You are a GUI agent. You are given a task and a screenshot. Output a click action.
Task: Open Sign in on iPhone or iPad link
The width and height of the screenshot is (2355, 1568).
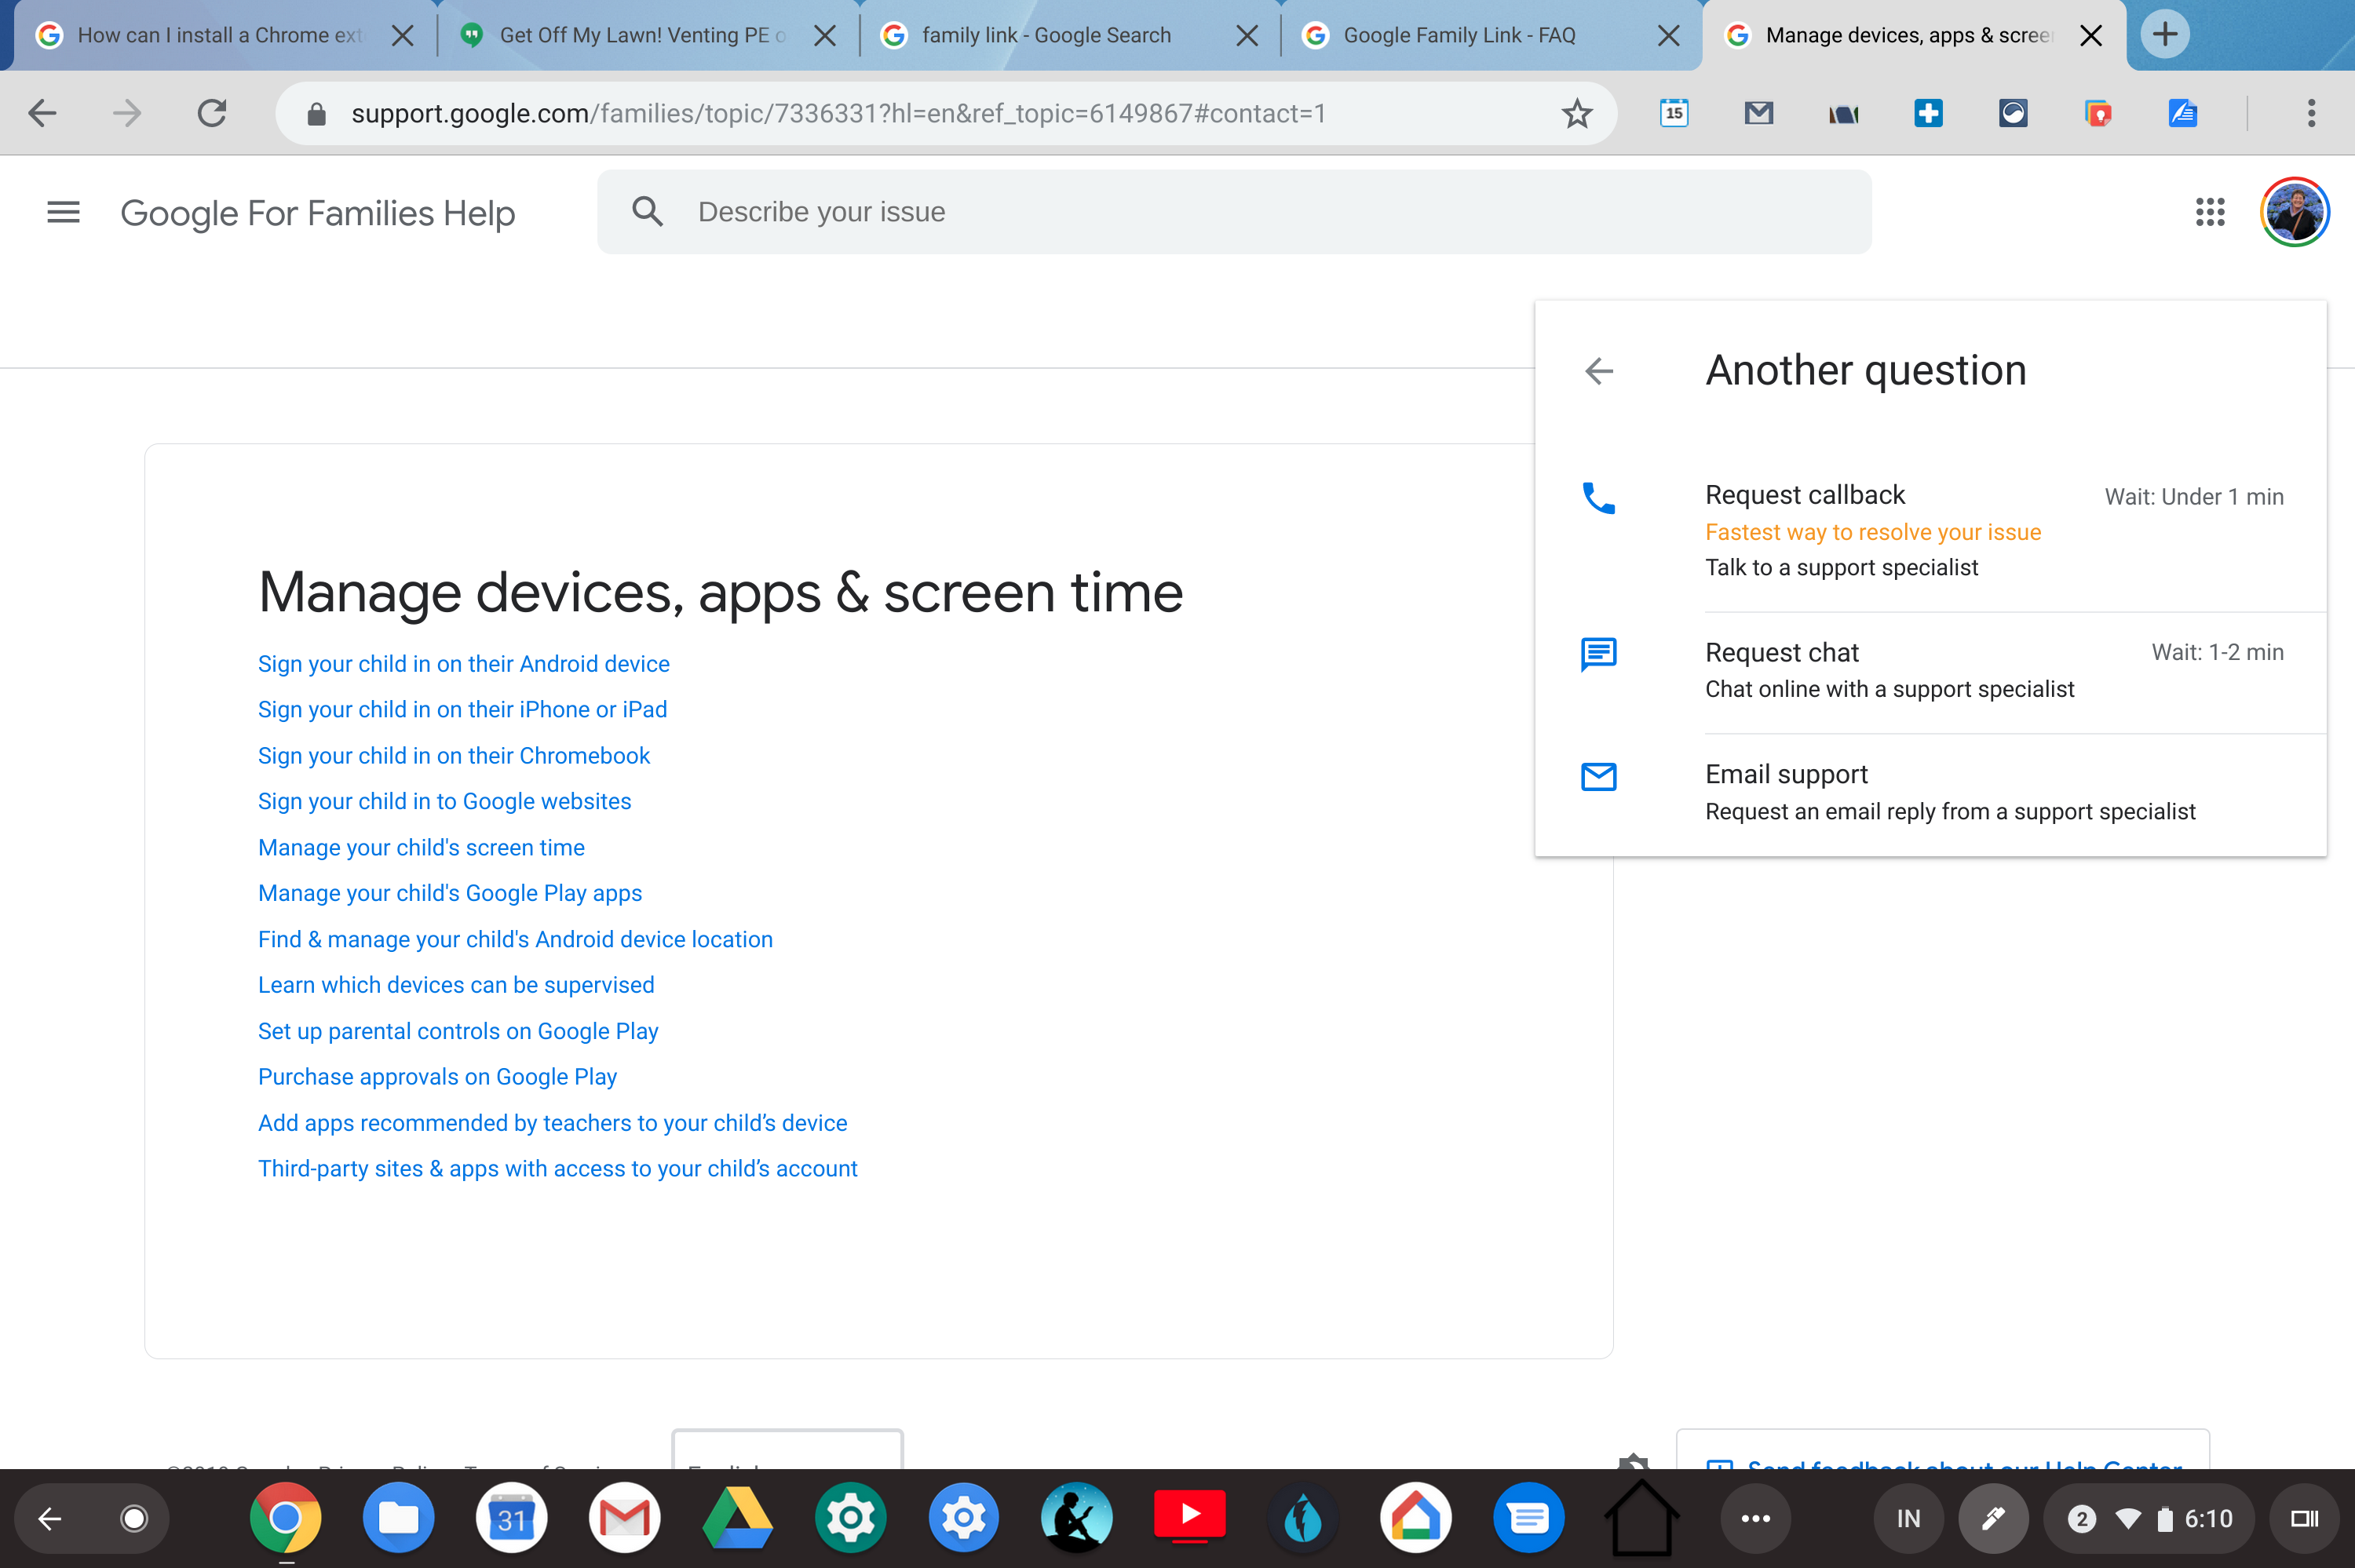pos(462,709)
